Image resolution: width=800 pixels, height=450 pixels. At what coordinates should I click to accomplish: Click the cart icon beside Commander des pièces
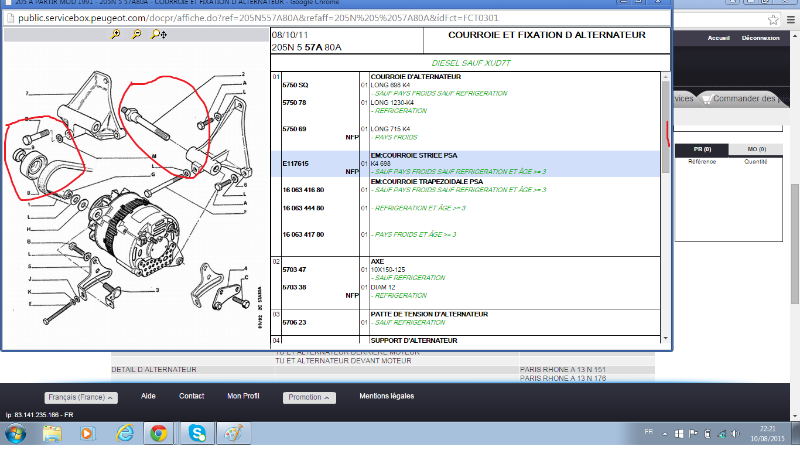click(x=707, y=99)
